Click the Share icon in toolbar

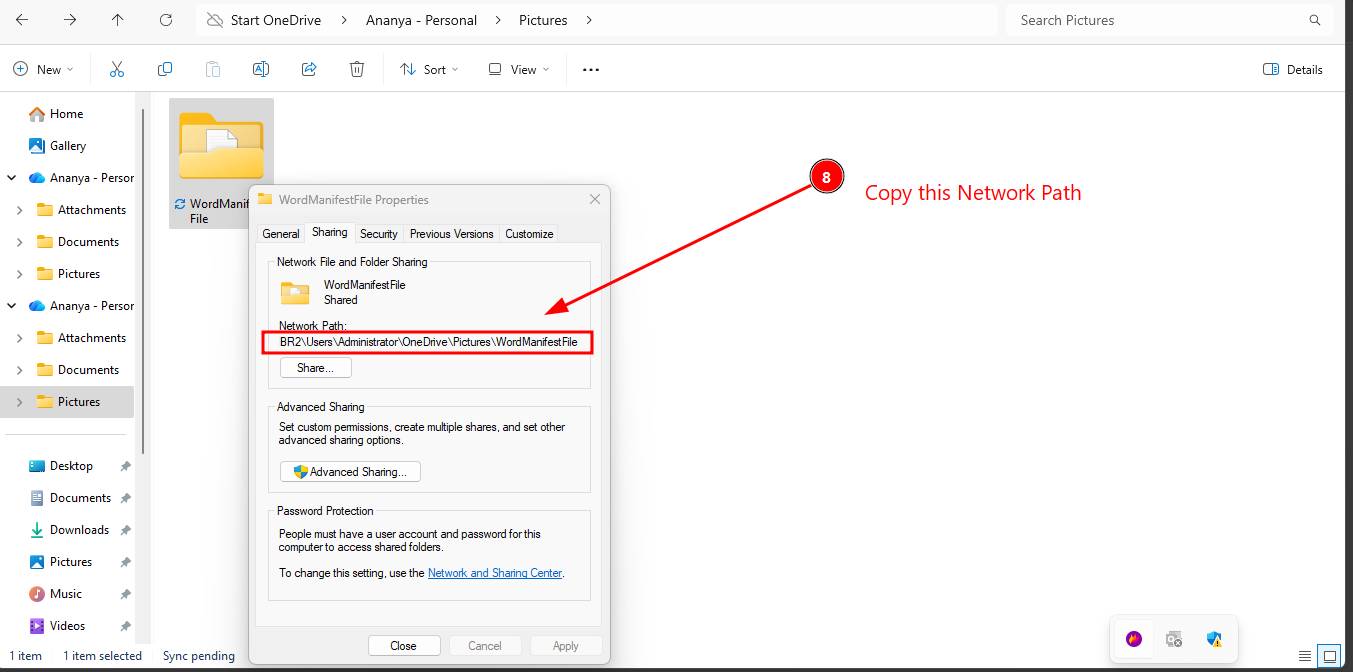(309, 69)
